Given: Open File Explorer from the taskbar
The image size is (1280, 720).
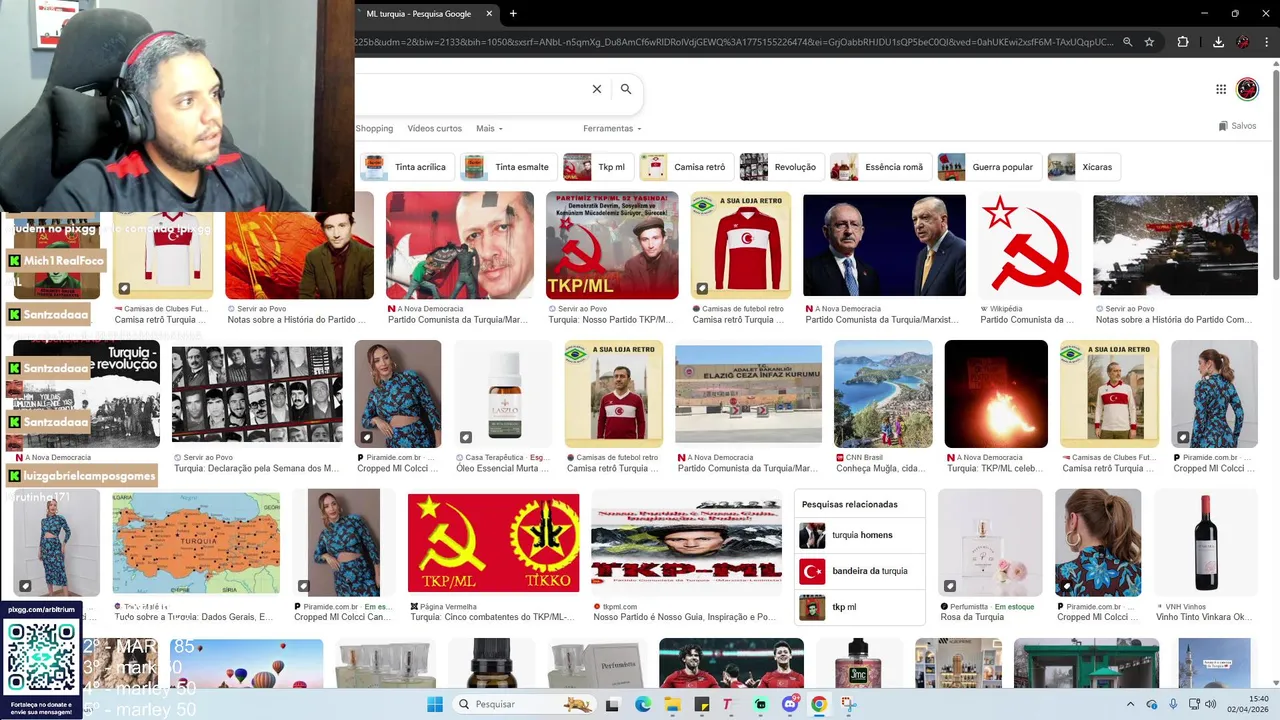Looking at the screenshot, I should click(673, 704).
